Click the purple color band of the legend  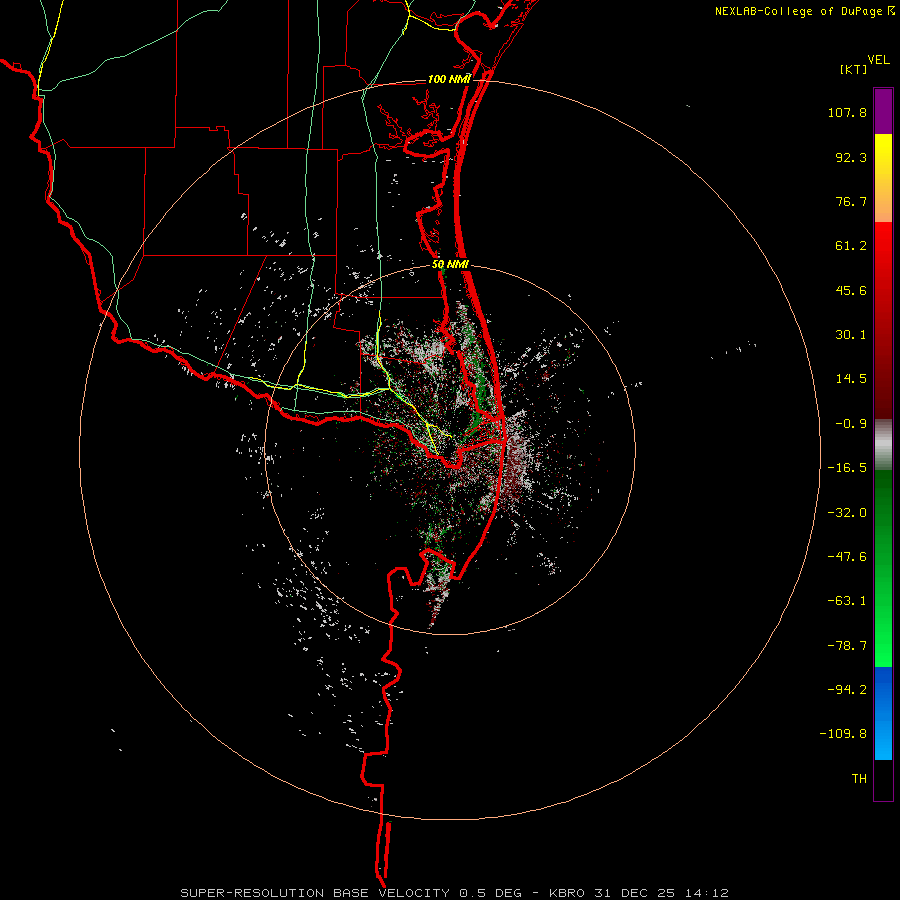pyautogui.click(x=883, y=111)
